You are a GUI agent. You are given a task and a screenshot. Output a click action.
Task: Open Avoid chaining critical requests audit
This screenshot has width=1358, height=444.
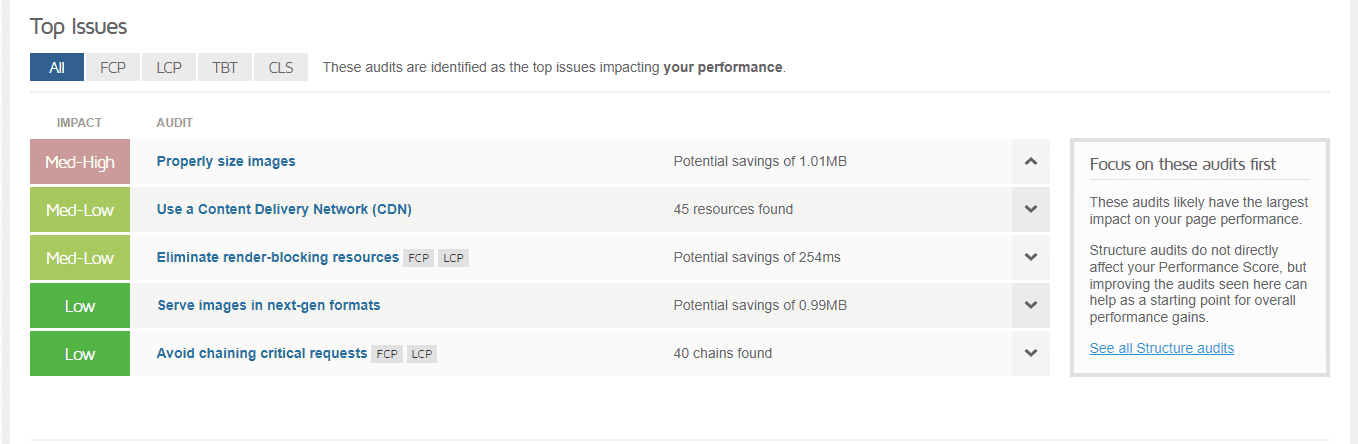[262, 353]
